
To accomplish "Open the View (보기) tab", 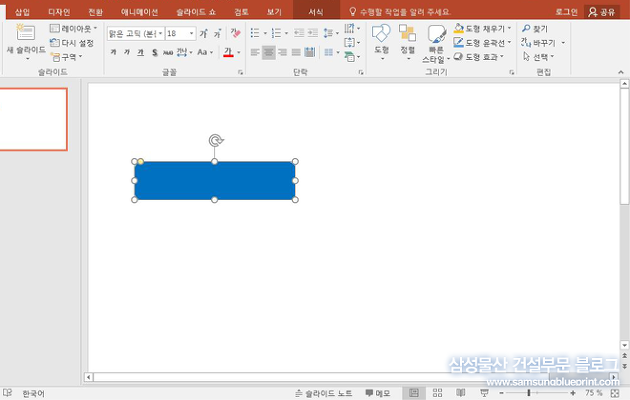I will coord(274,12).
